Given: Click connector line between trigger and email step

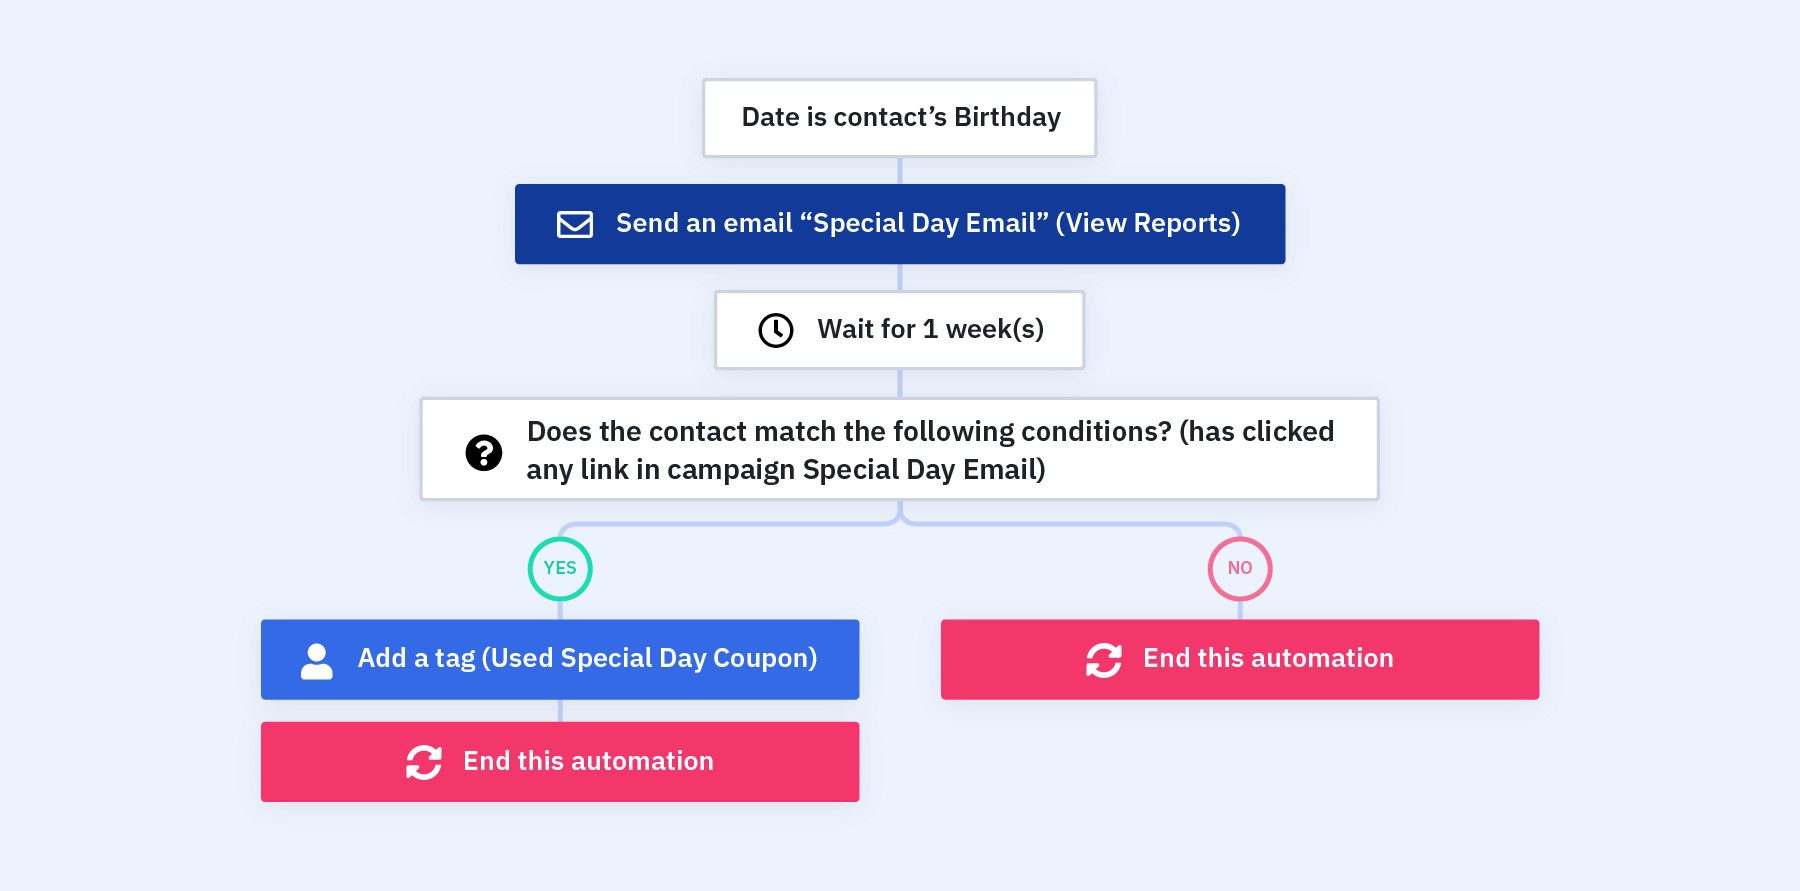Looking at the screenshot, I should pyautogui.click(x=900, y=171).
